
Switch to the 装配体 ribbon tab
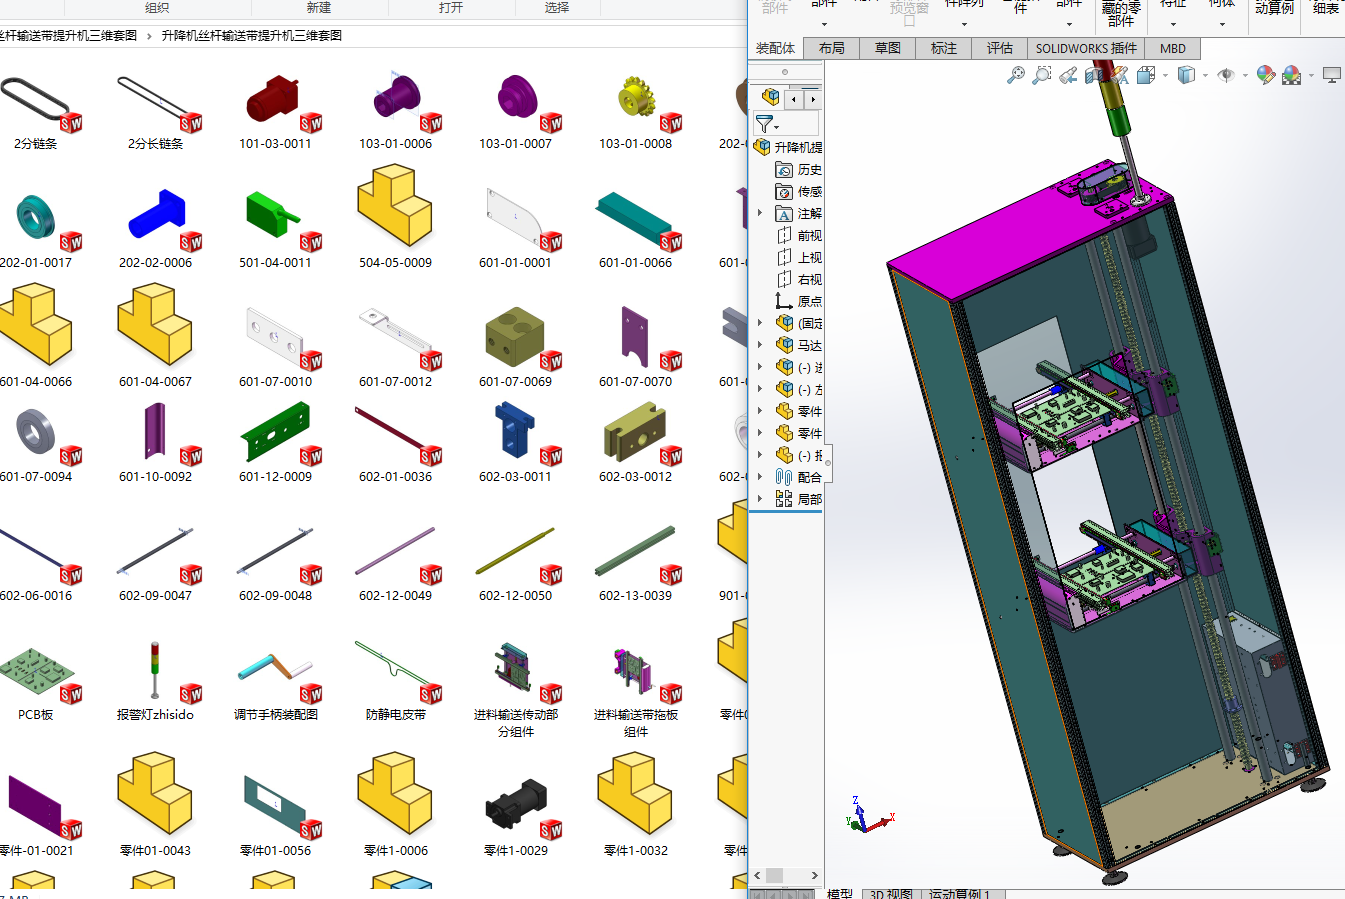click(776, 48)
